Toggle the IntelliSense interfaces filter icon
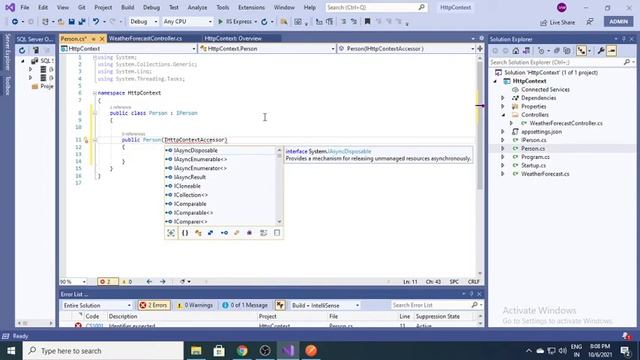Image resolution: width=640 pixels, height=360 pixels. pos(224,233)
